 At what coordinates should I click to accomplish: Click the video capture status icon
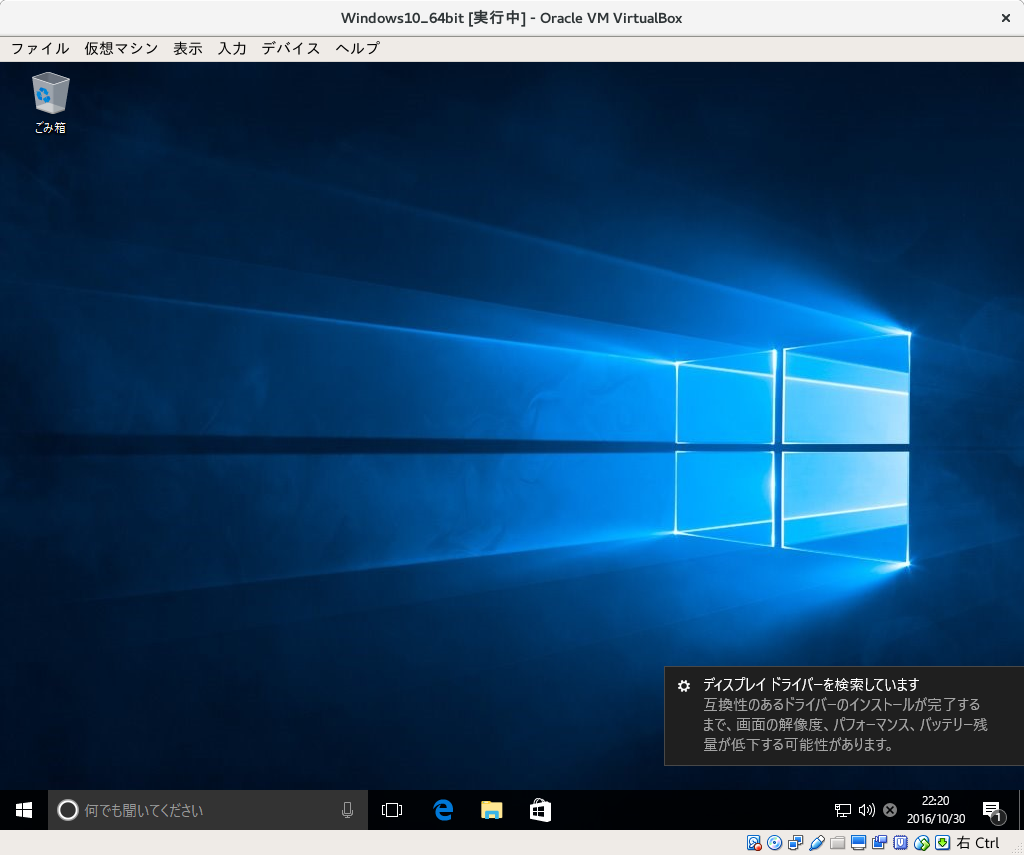(879, 843)
